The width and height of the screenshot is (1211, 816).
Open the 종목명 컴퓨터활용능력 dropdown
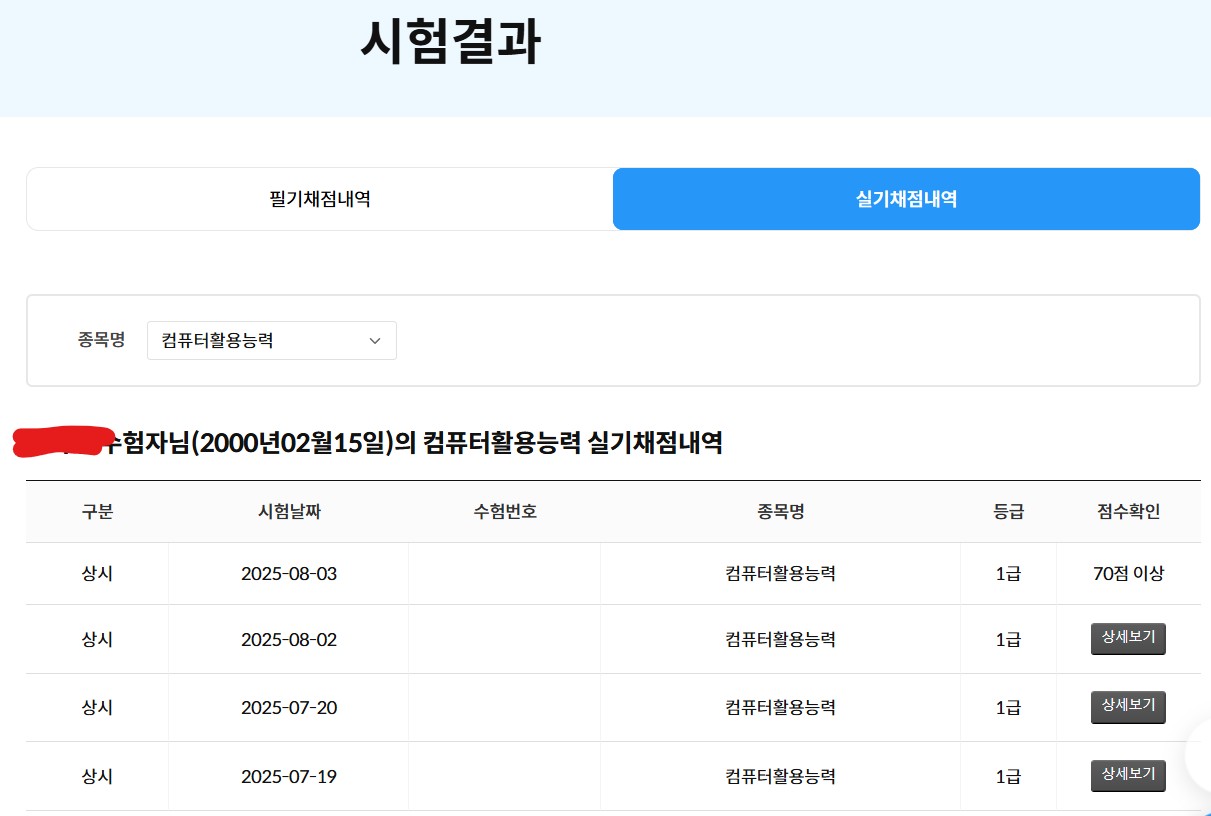click(271, 340)
